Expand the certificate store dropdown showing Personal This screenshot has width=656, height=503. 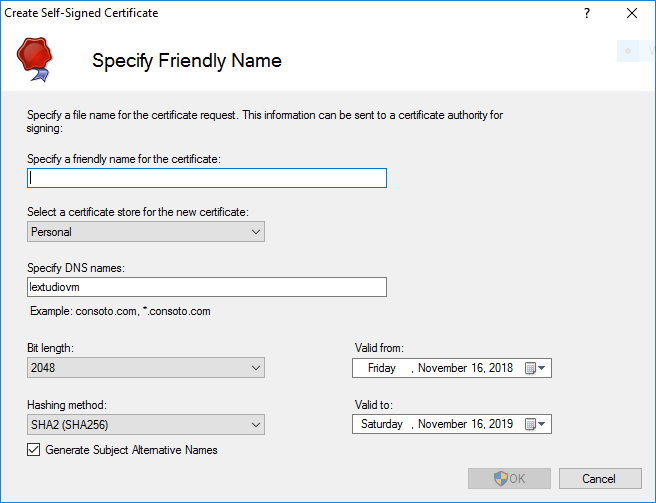click(x=146, y=232)
